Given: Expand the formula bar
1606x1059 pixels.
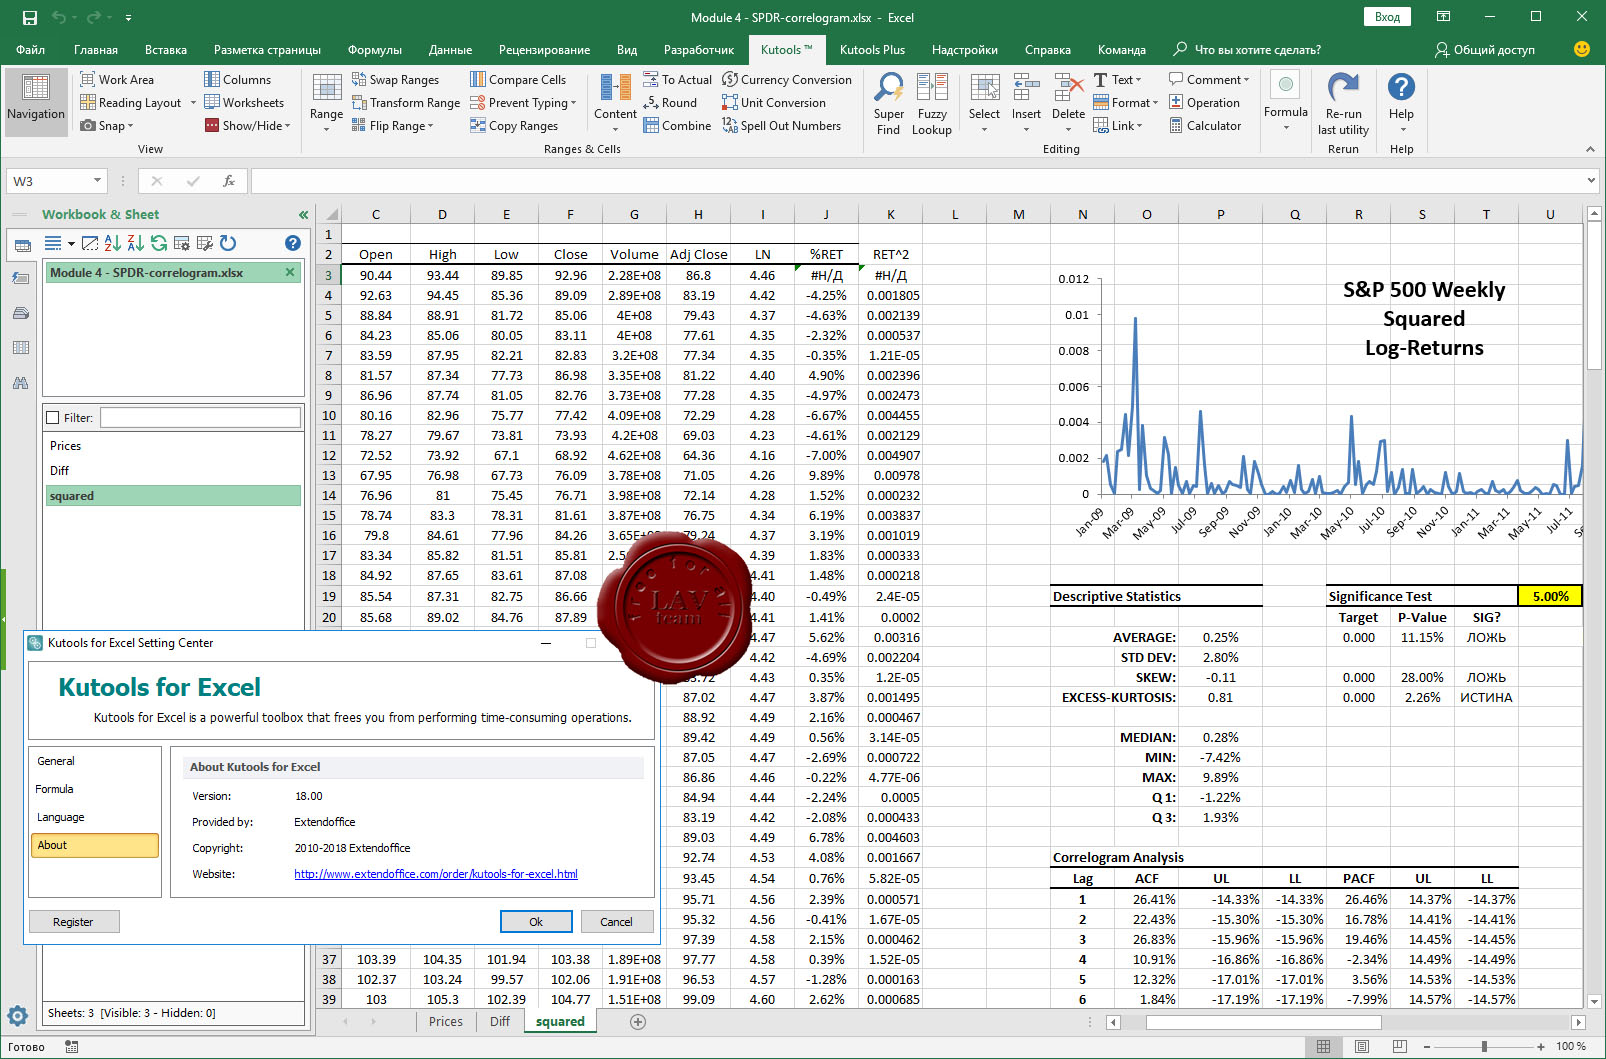Looking at the screenshot, I should click(x=1591, y=181).
